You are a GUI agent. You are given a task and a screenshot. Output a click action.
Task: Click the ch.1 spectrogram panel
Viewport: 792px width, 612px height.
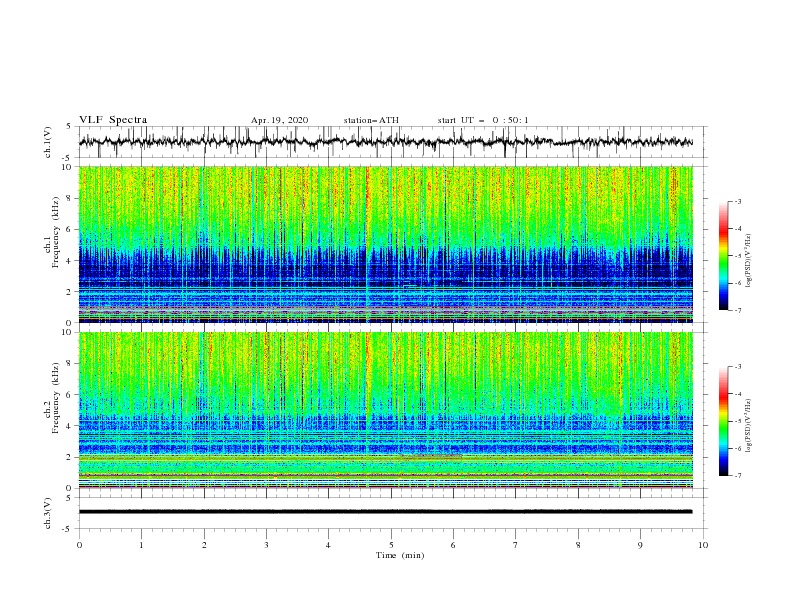click(x=386, y=244)
